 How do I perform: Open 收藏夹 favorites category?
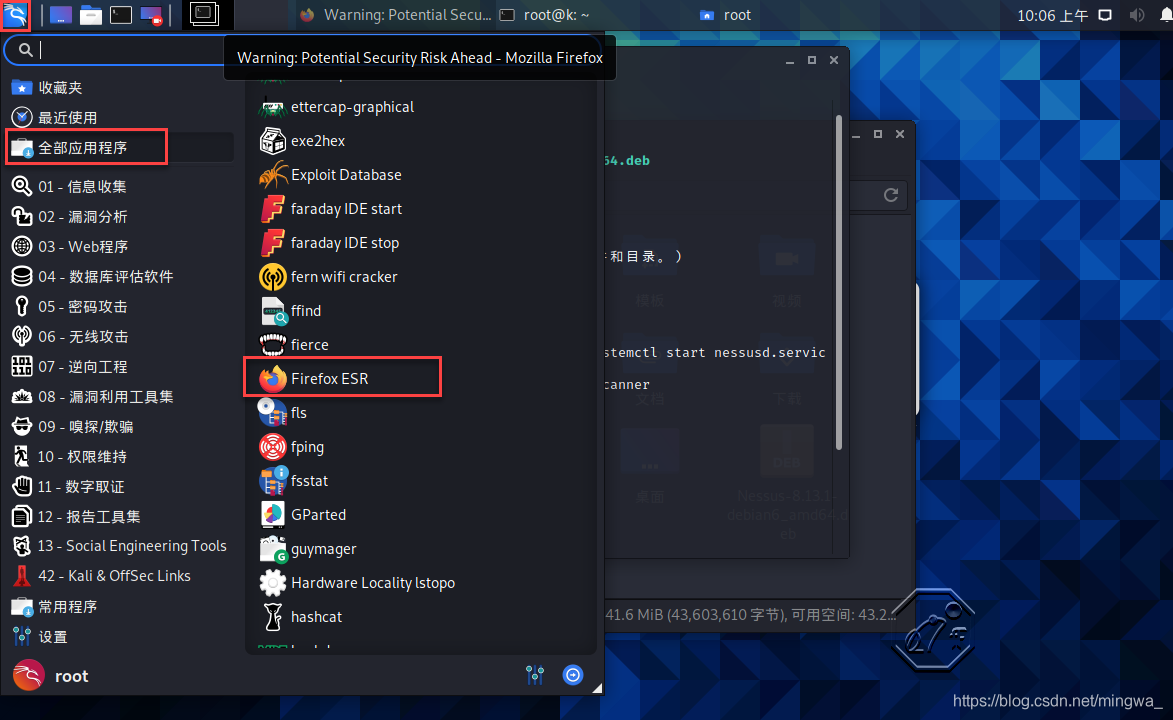click(x=120, y=88)
